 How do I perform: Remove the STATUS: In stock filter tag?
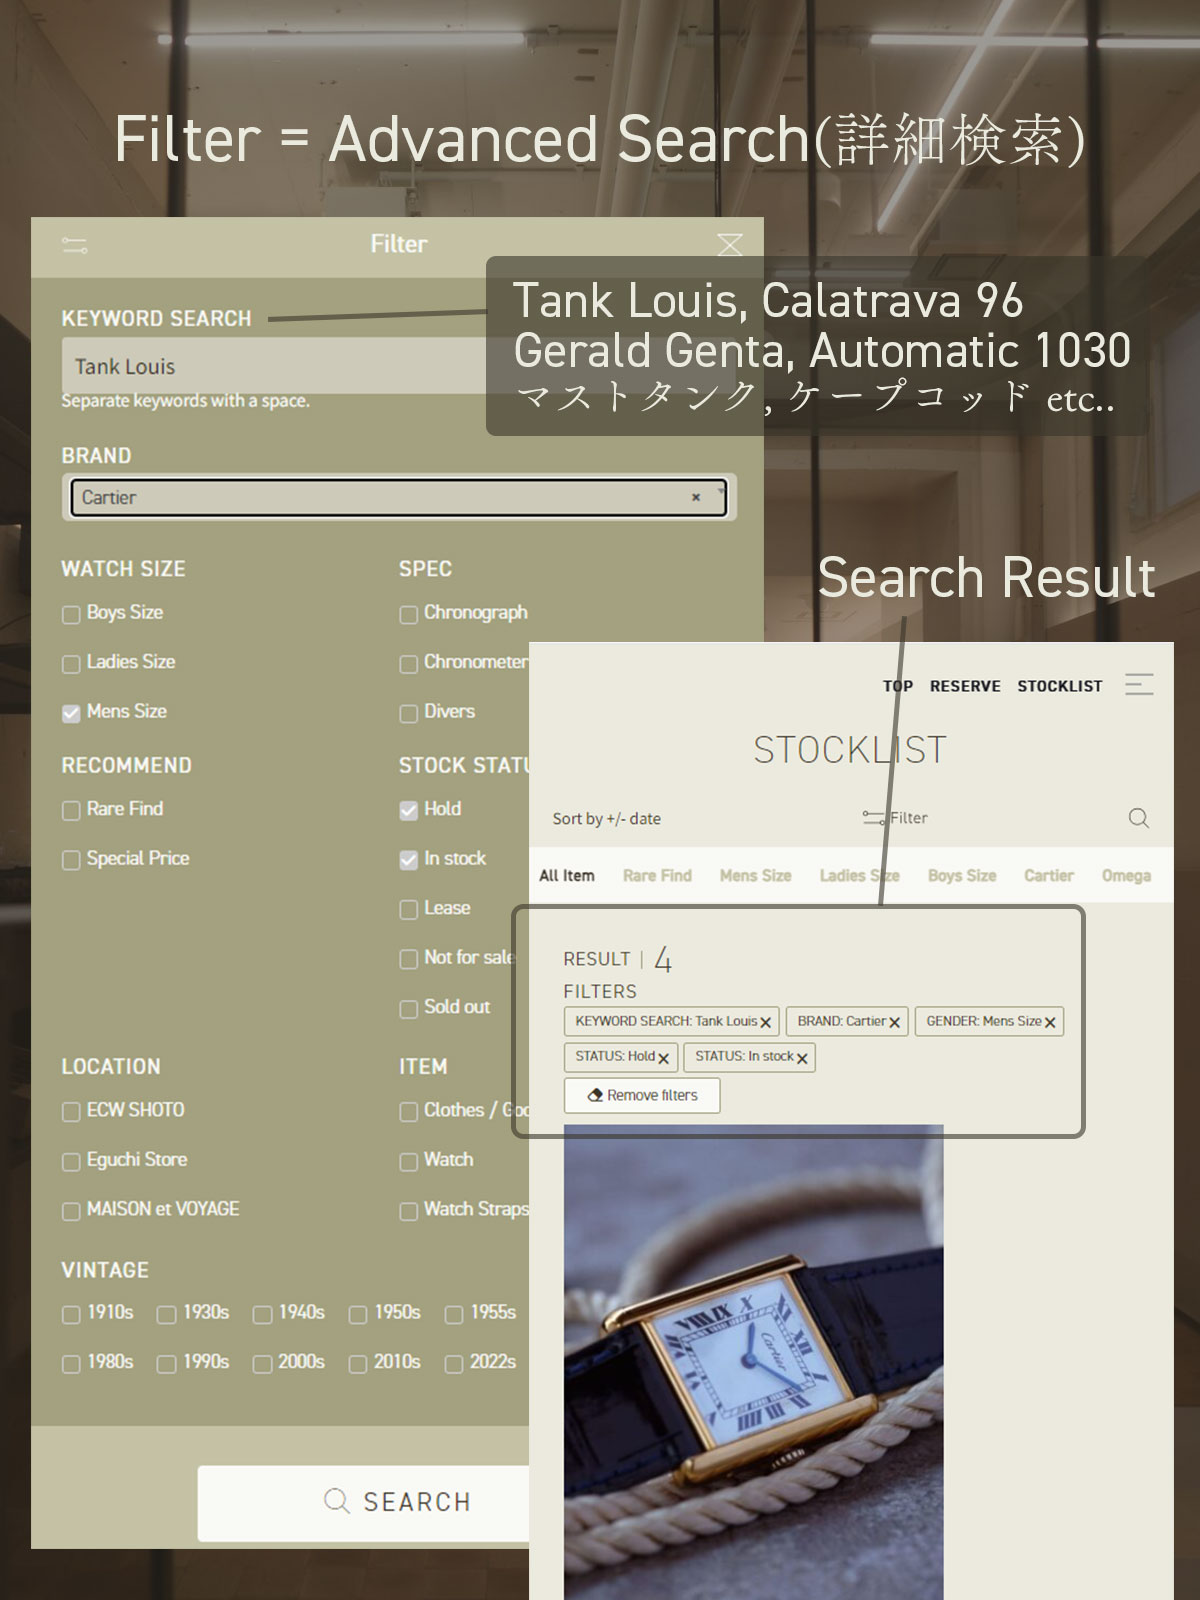click(802, 1058)
